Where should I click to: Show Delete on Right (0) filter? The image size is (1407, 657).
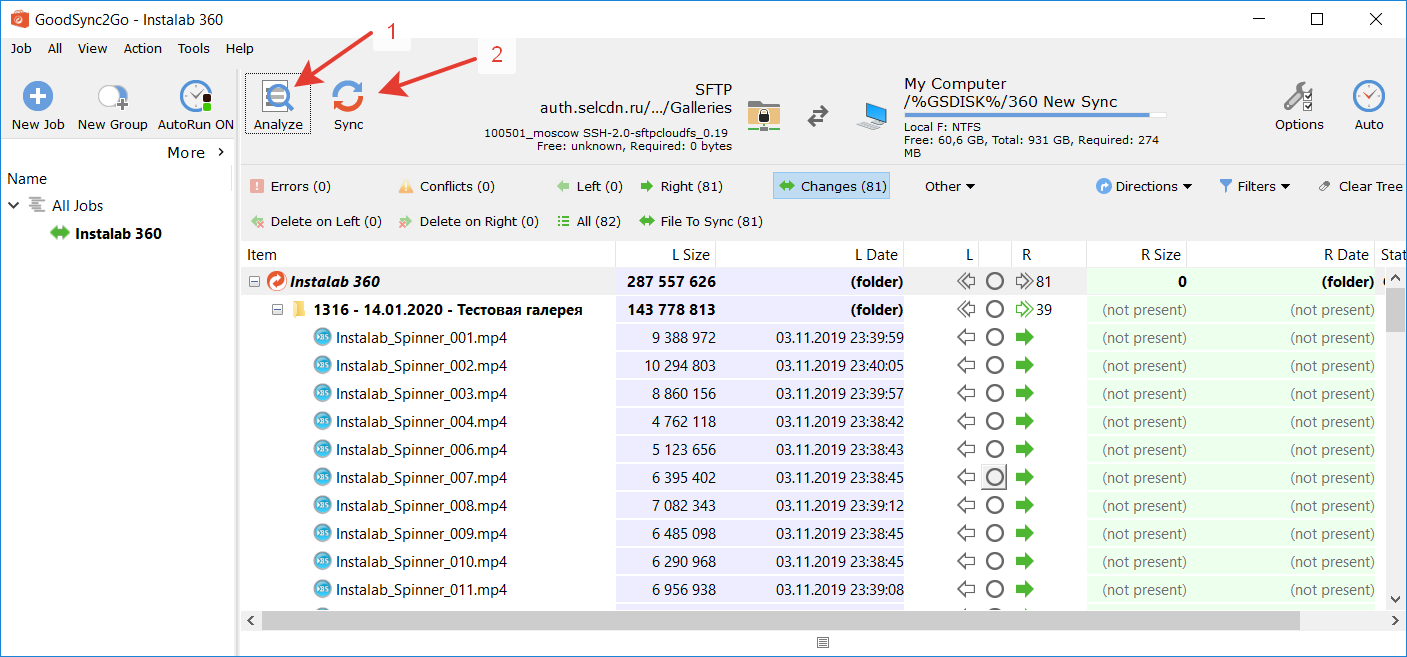[468, 221]
